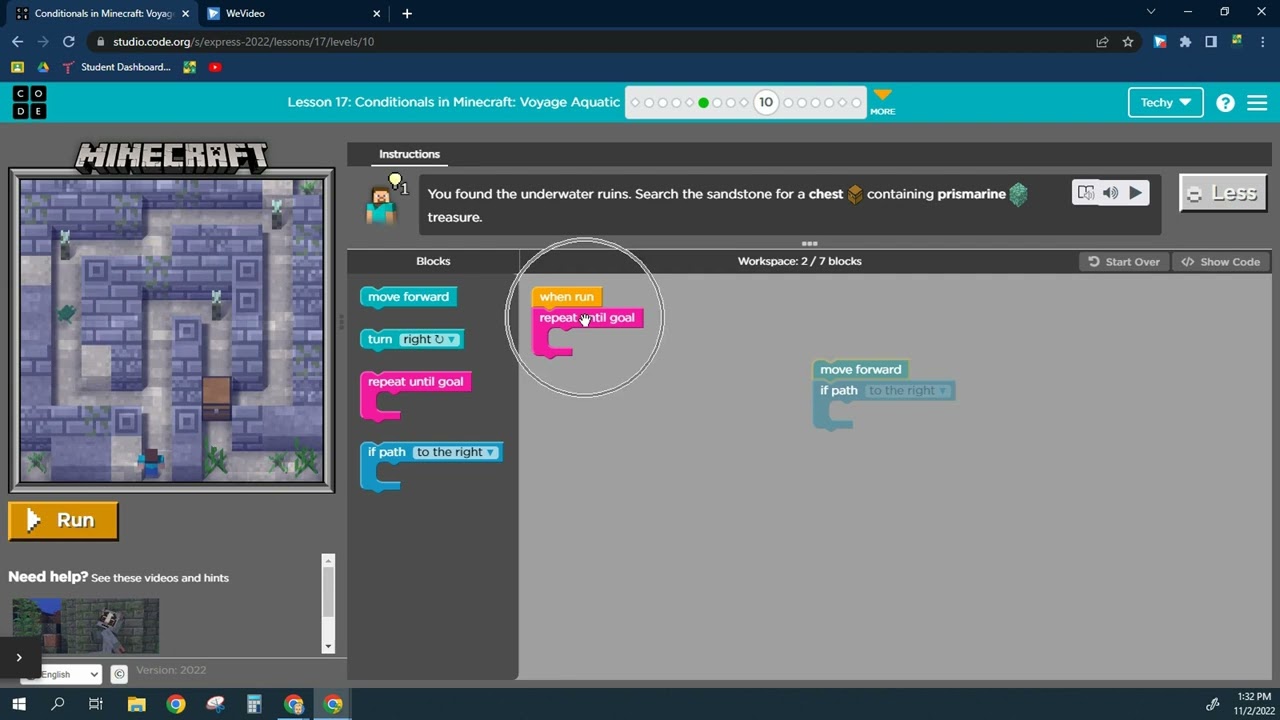This screenshot has height=720, width=1280.
Task: Reload the page
Action: (68, 42)
